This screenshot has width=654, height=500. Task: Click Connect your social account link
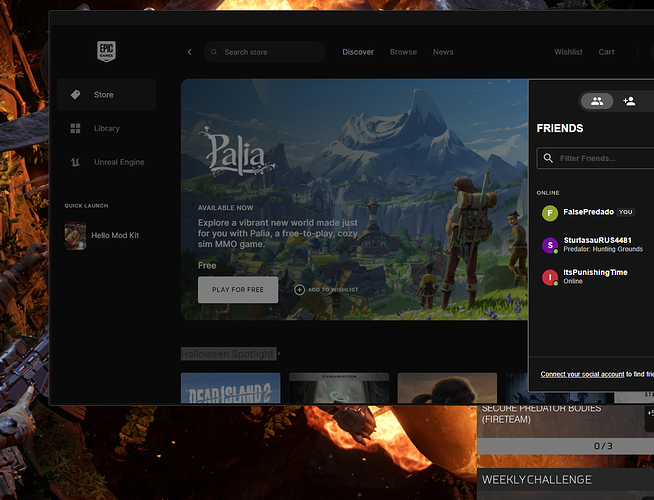tap(582, 374)
